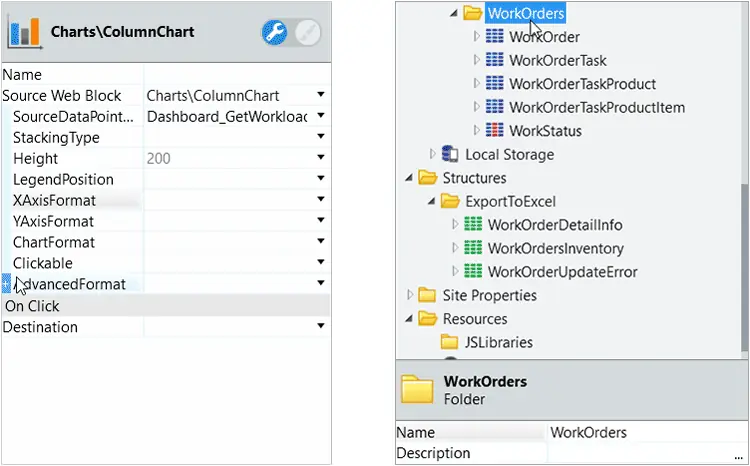Expand the Local Storage node
The width and height of the screenshot is (750, 466).
432,154
